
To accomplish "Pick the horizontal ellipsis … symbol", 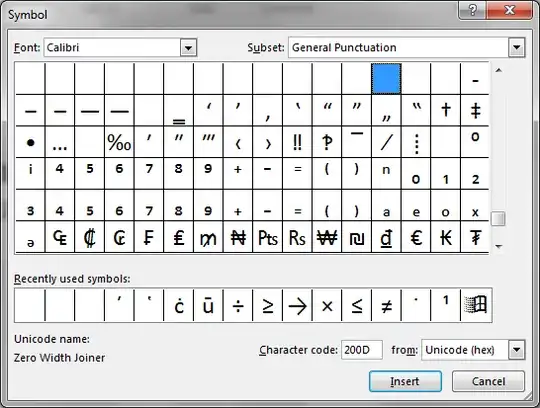I will tap(60, 142).
